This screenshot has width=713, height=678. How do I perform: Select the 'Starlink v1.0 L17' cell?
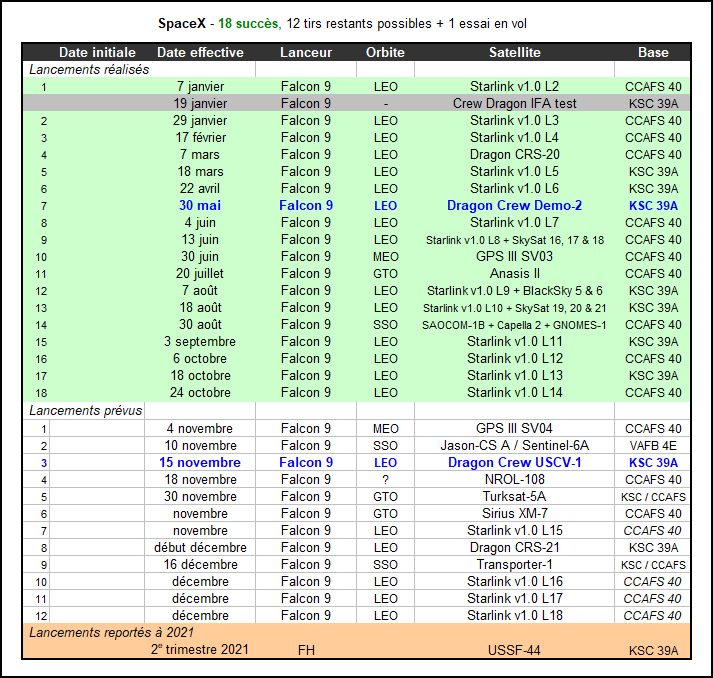[x=515, y=598]
